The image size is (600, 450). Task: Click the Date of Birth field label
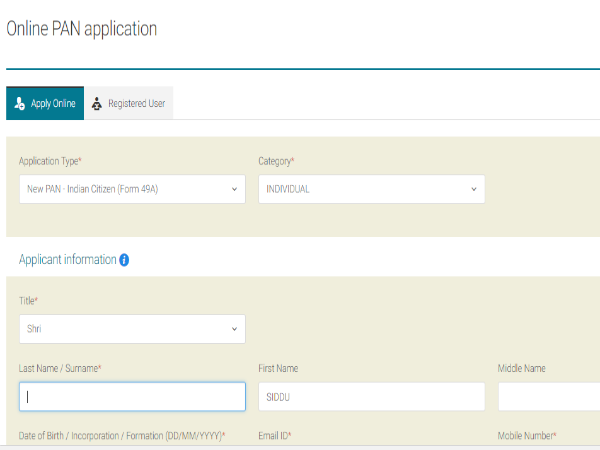(122, 436)
